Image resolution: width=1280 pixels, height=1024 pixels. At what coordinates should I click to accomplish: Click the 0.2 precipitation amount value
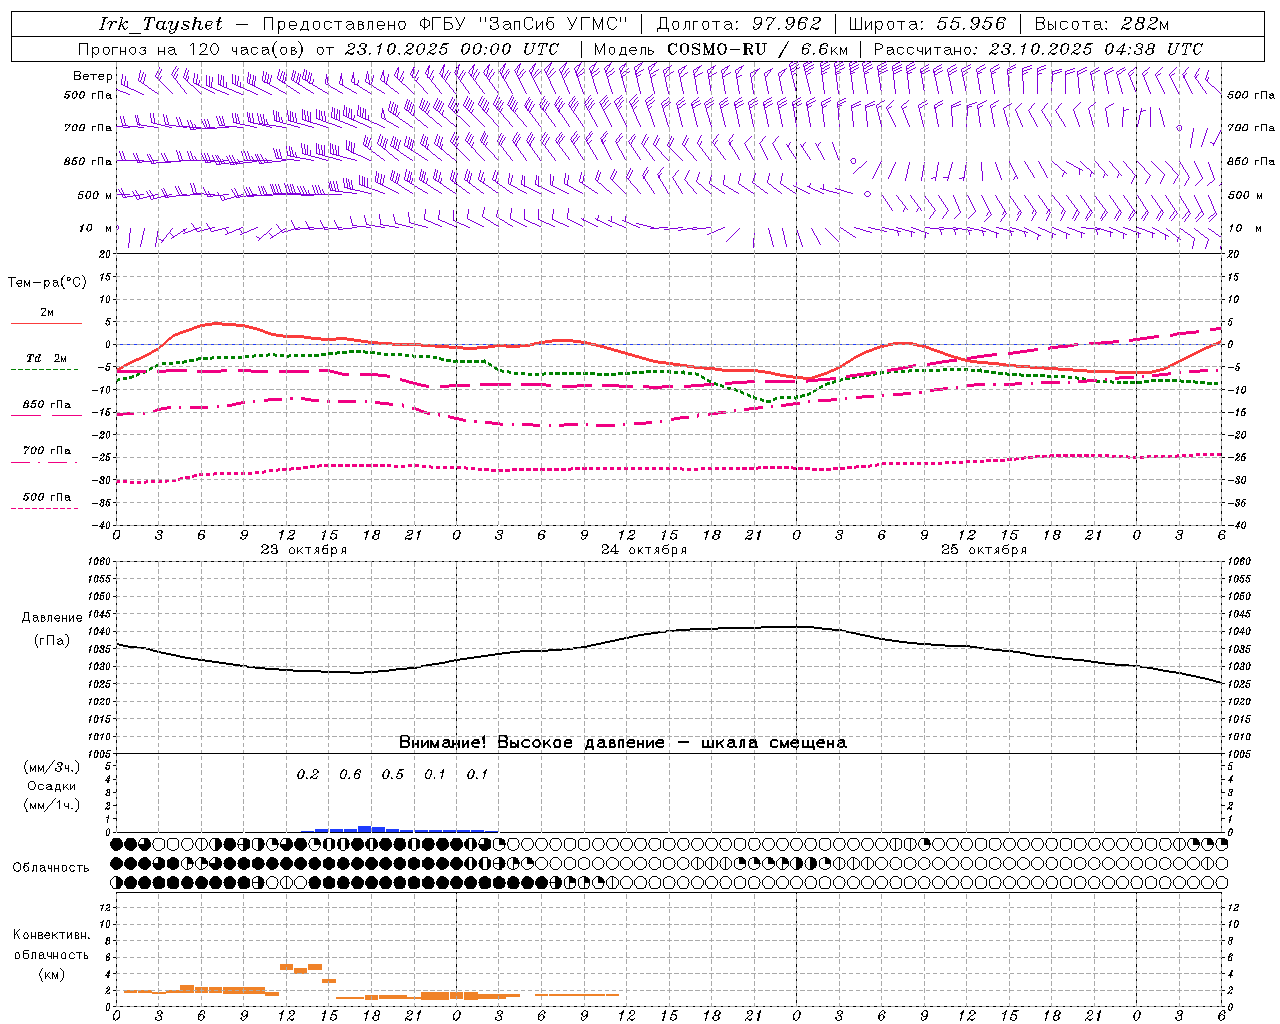point(308,774)
